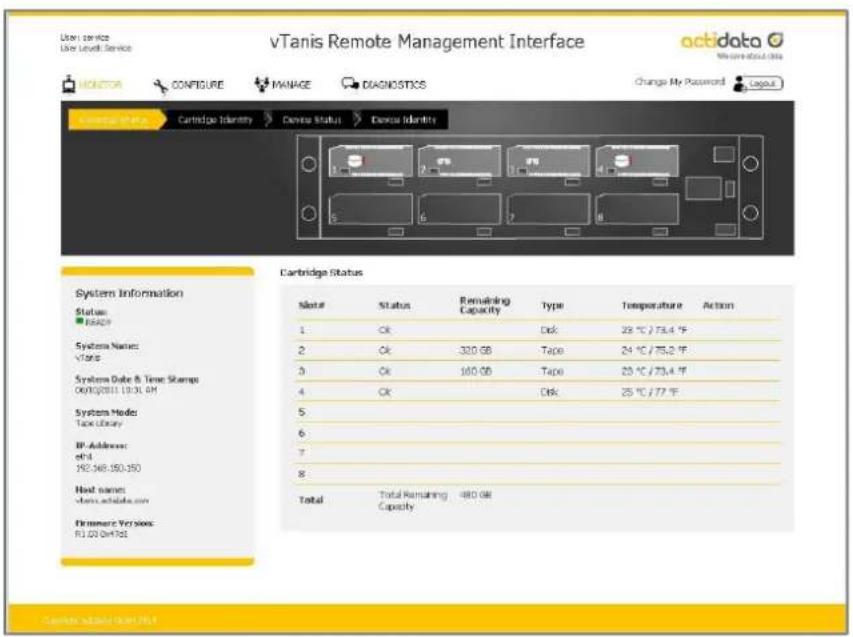Click slot 3's Ok status cell
Screen dimensions: 853x637
(385, 371)
